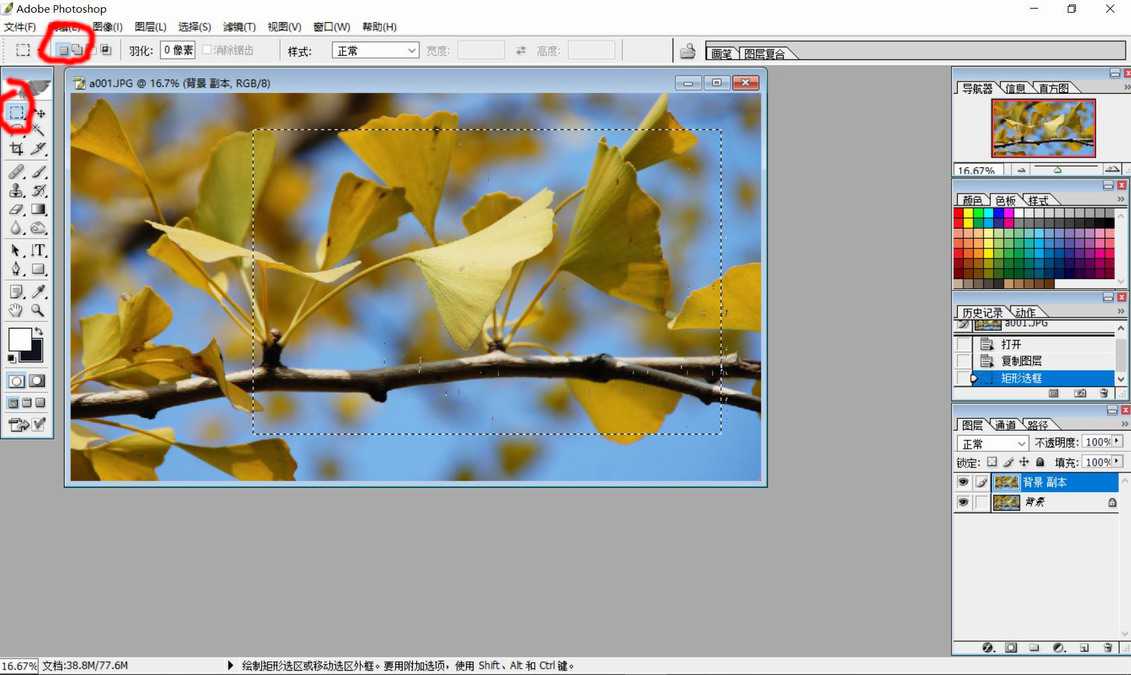Image resolution: width=1131 pixels, height=675 pixels.
Task: Toggle visibility of the 背景 layer
Action: [963, 502]
